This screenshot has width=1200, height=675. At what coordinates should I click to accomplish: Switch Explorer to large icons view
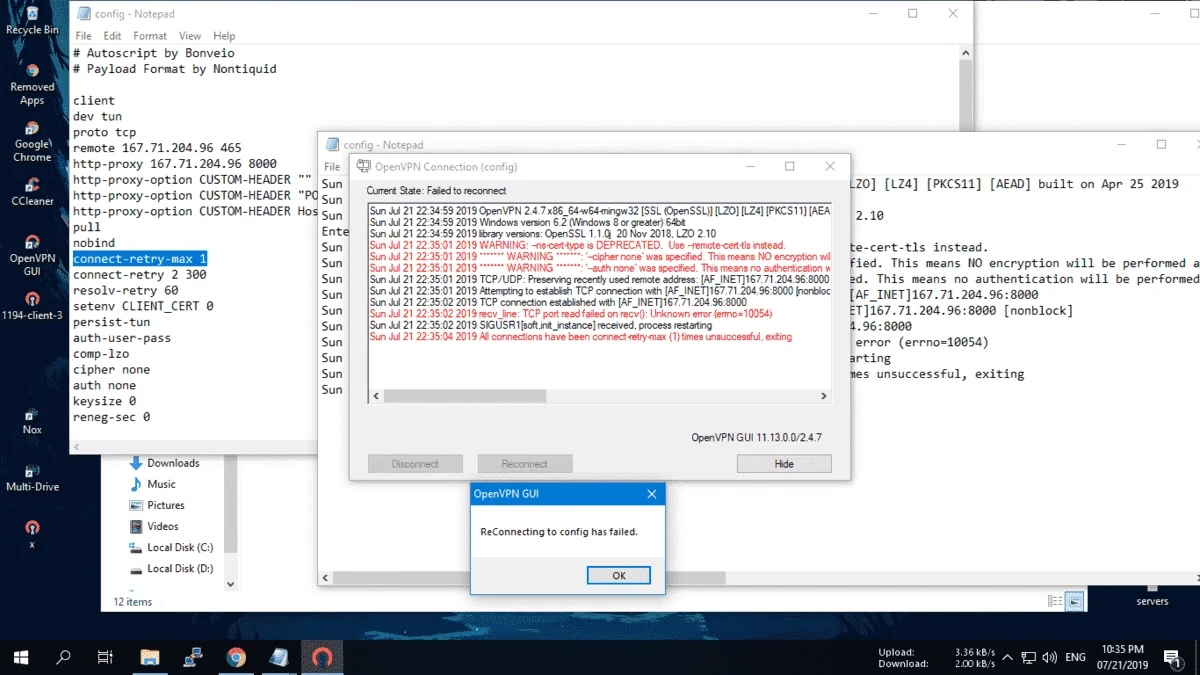point(1074,601)
